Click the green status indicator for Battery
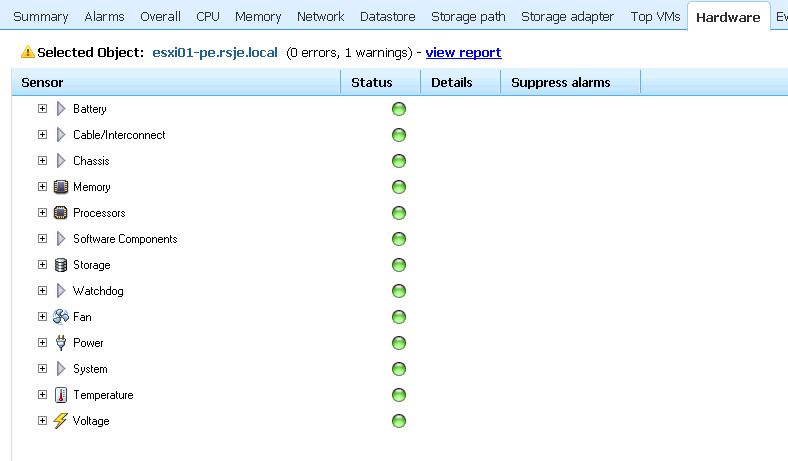This screenshot has width=788, height=461. tap(399, 109)
